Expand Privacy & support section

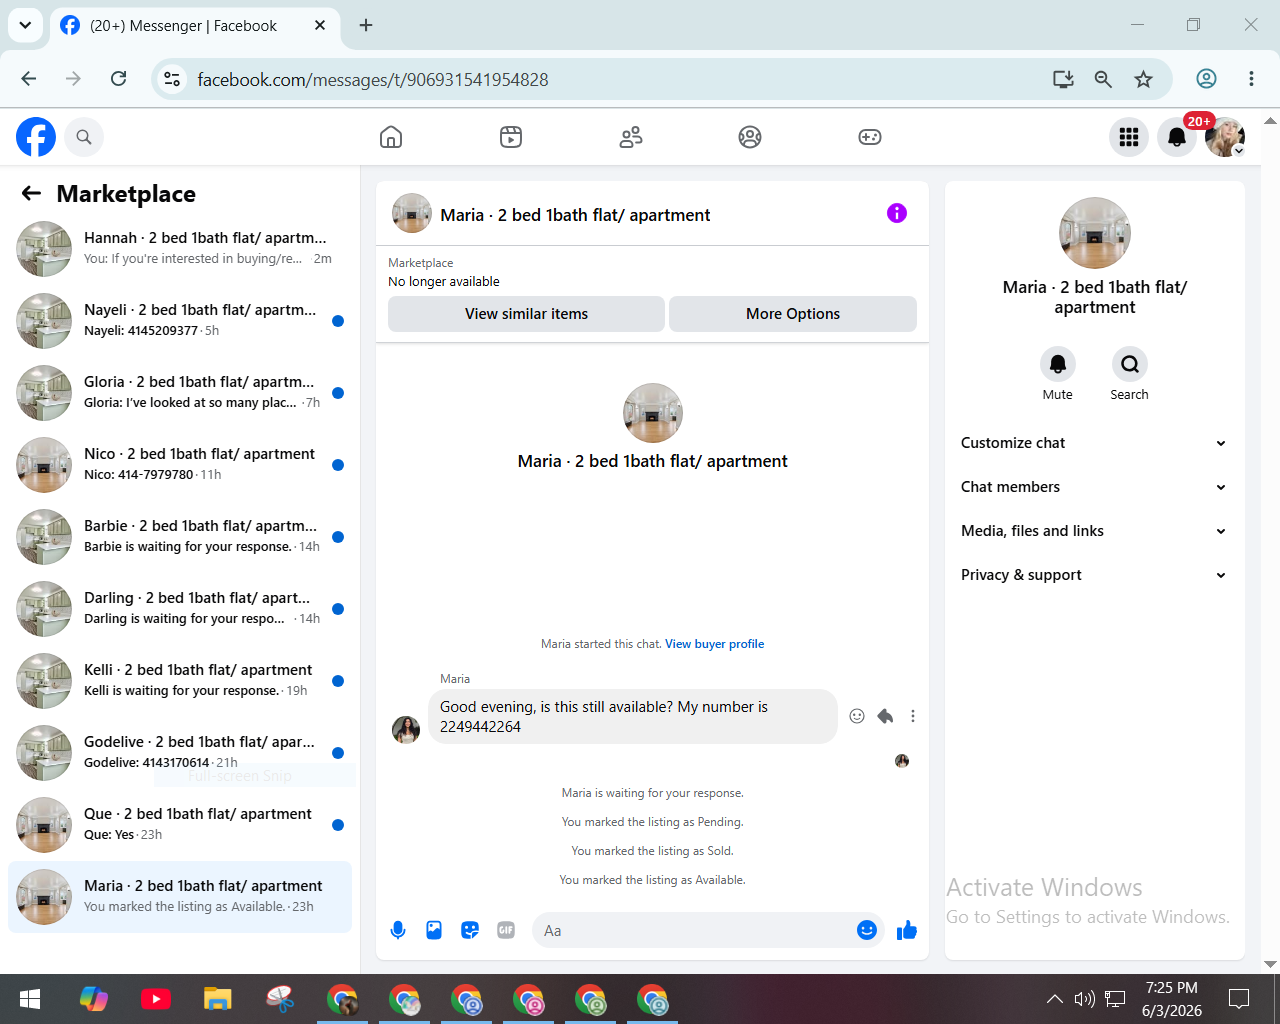[x=1094, y=575]
